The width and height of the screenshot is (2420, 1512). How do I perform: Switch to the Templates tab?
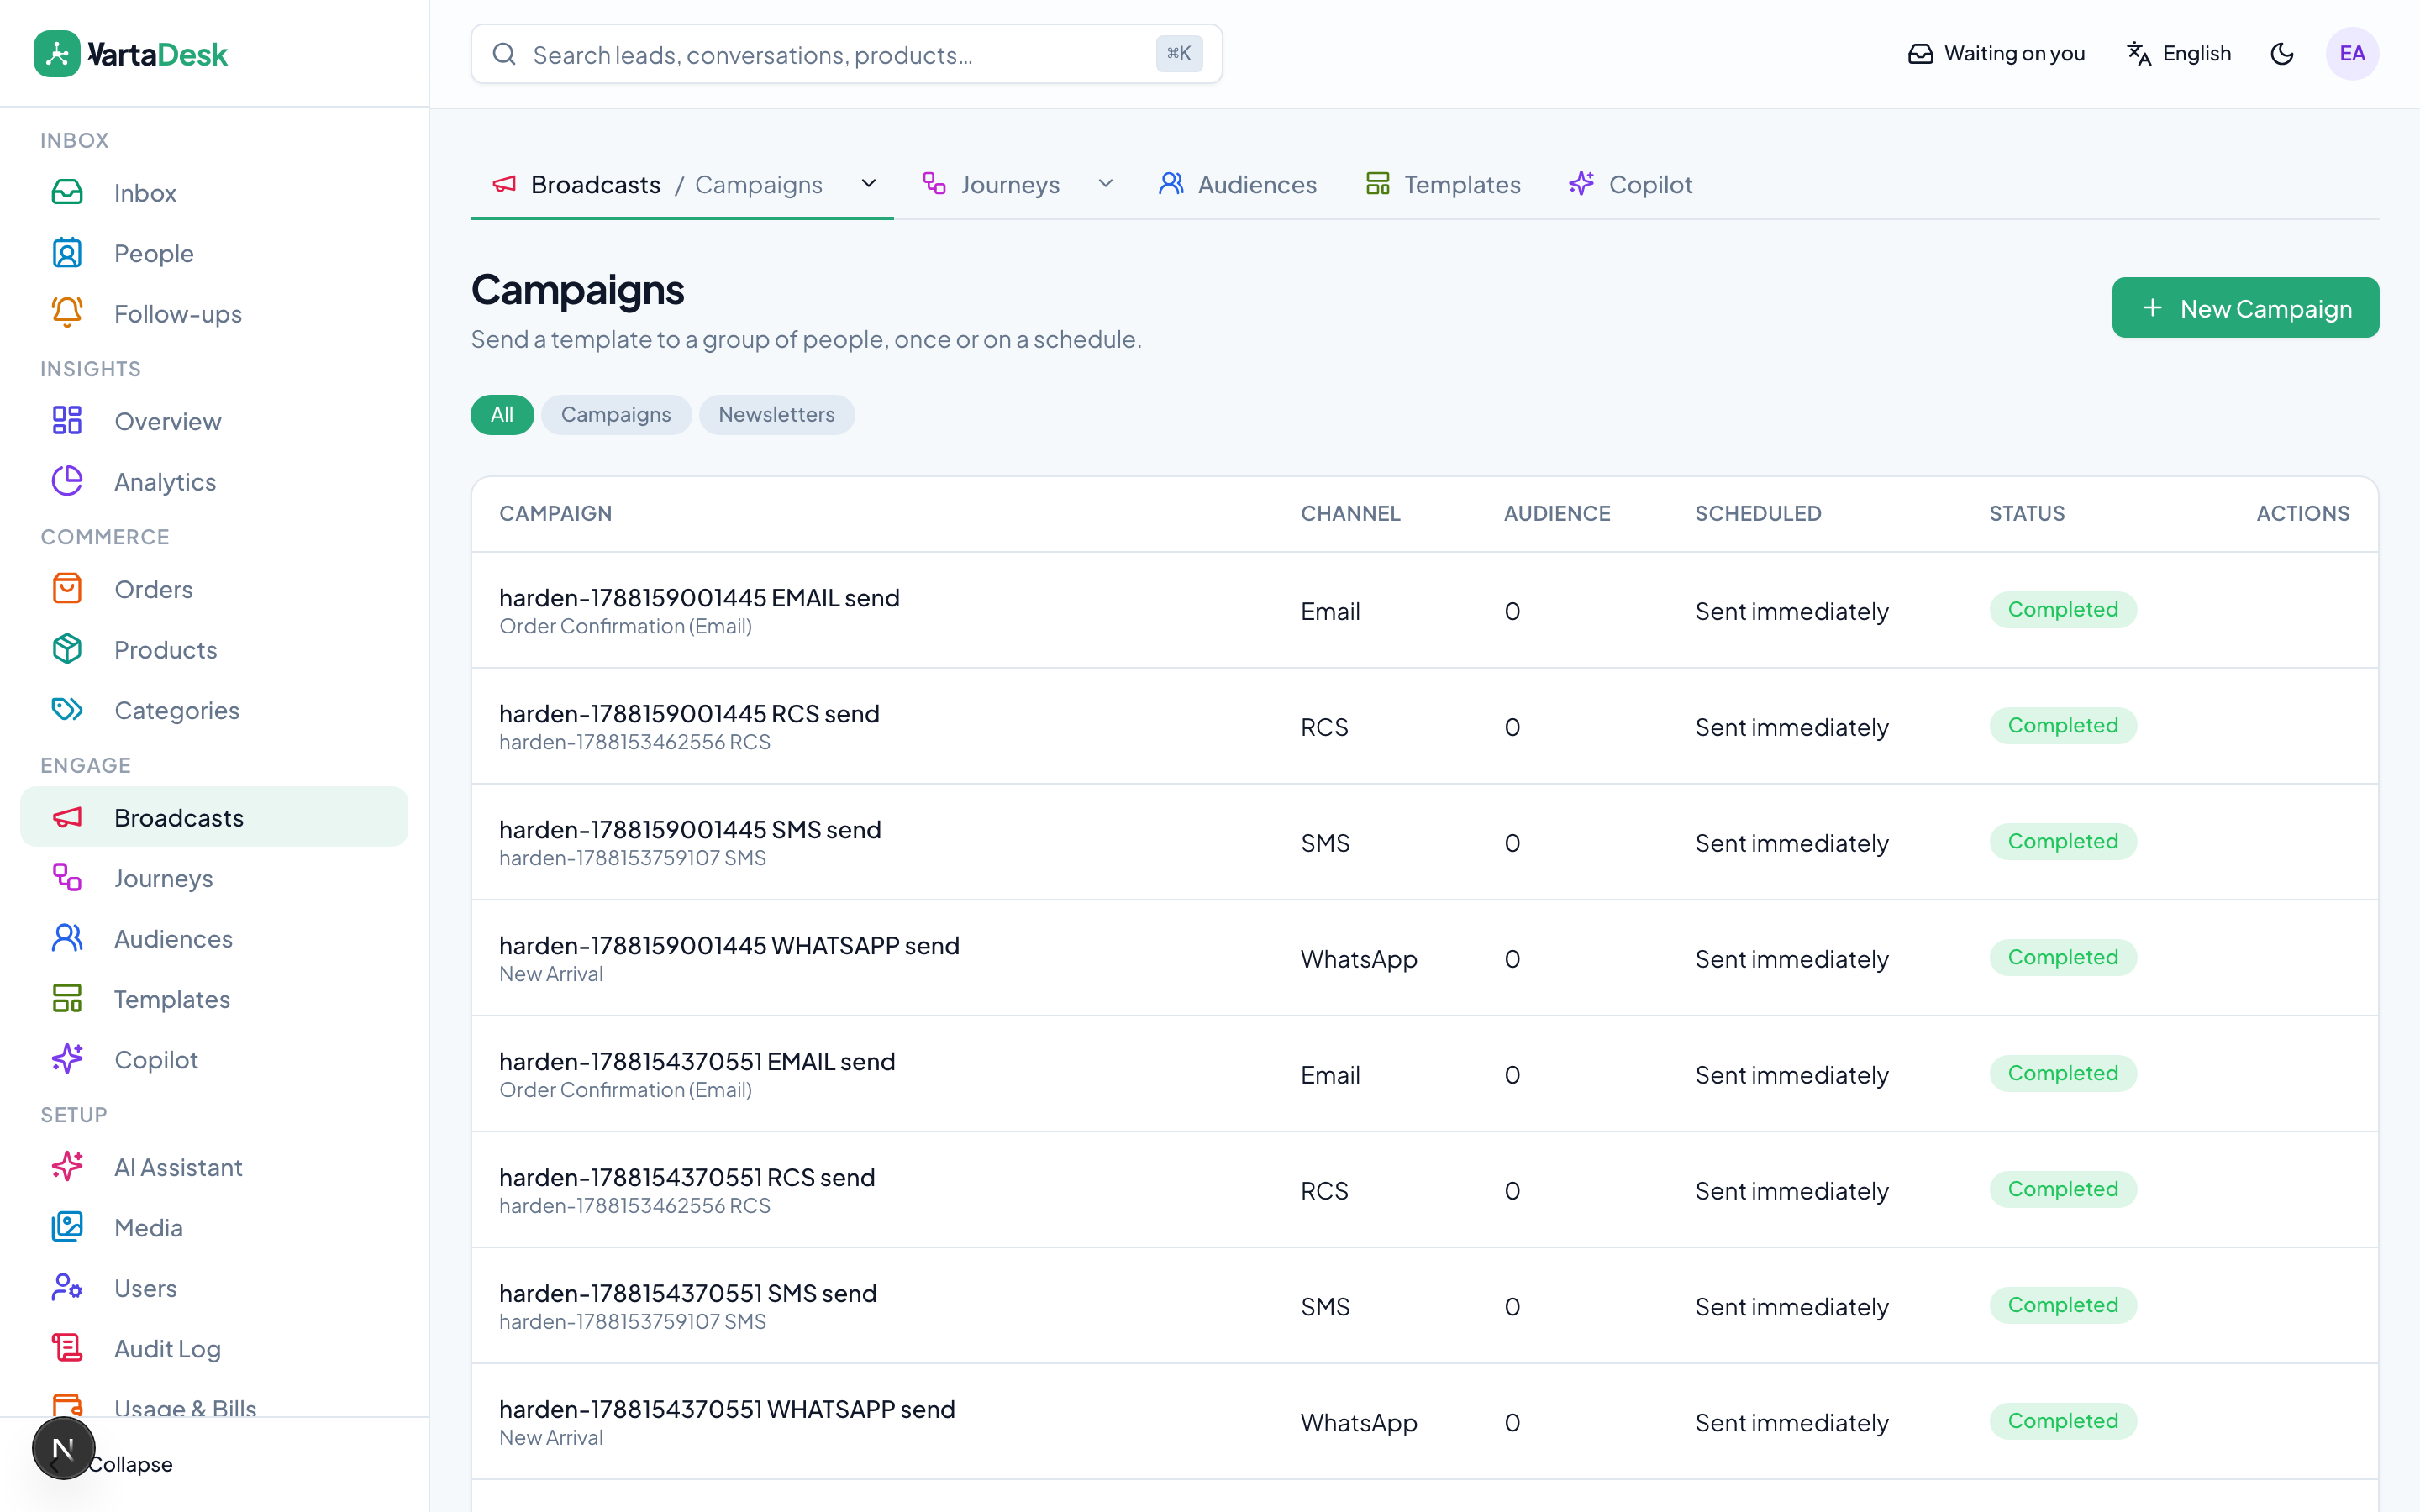click(x=1443, y=184)
